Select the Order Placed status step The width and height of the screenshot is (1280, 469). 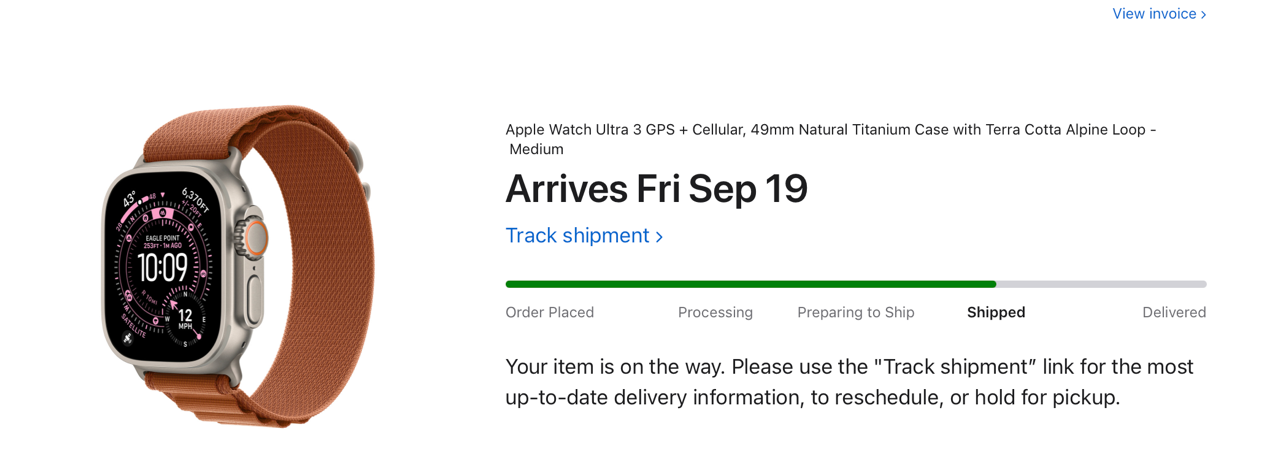coord(549,312)
